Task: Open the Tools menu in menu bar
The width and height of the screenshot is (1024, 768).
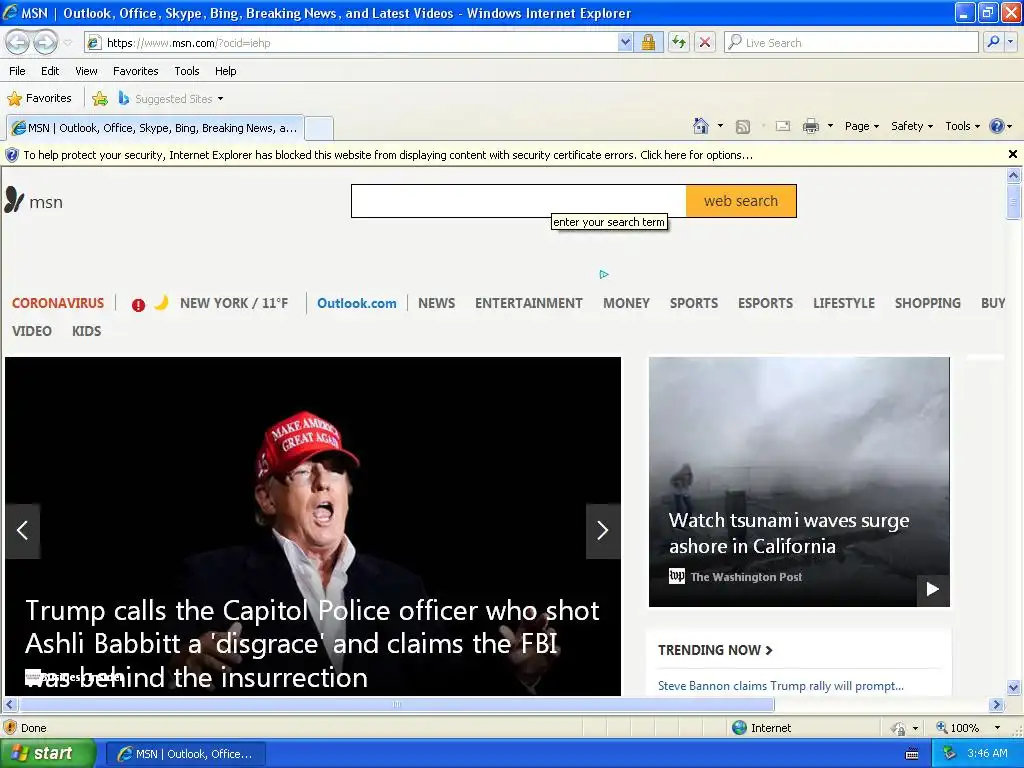Action: 187,71
